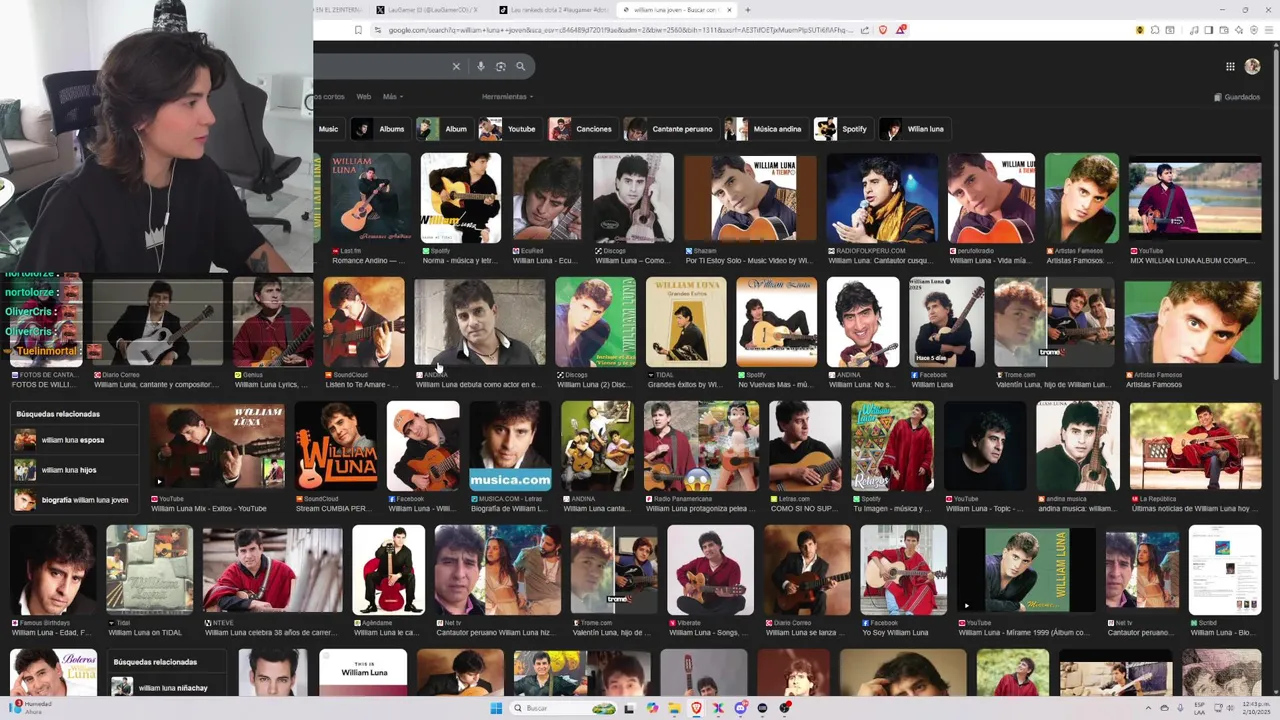Open the weather Humedad widget
This screenshot has width=1280, height=720.
[32, 707]
